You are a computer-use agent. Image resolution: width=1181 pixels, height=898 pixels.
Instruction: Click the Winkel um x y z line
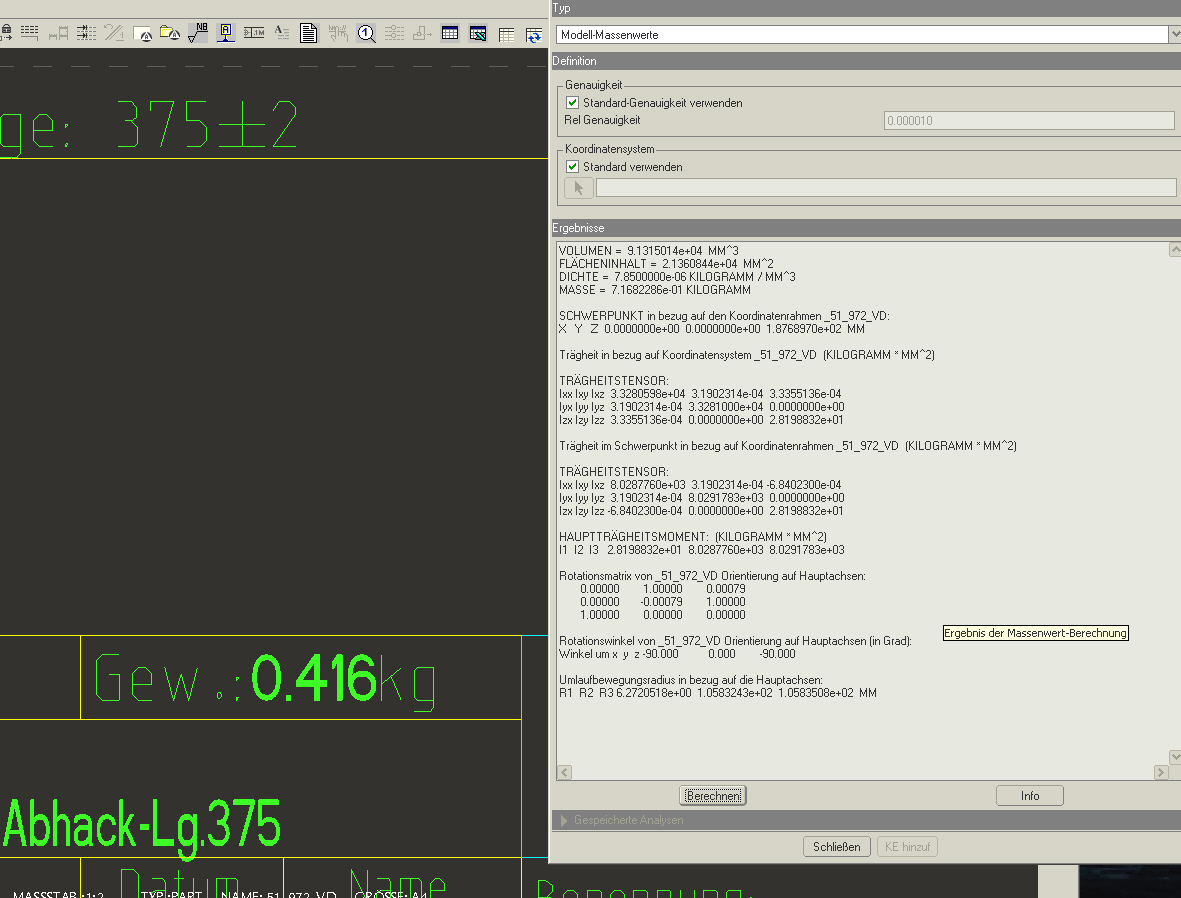click(677, 654)
